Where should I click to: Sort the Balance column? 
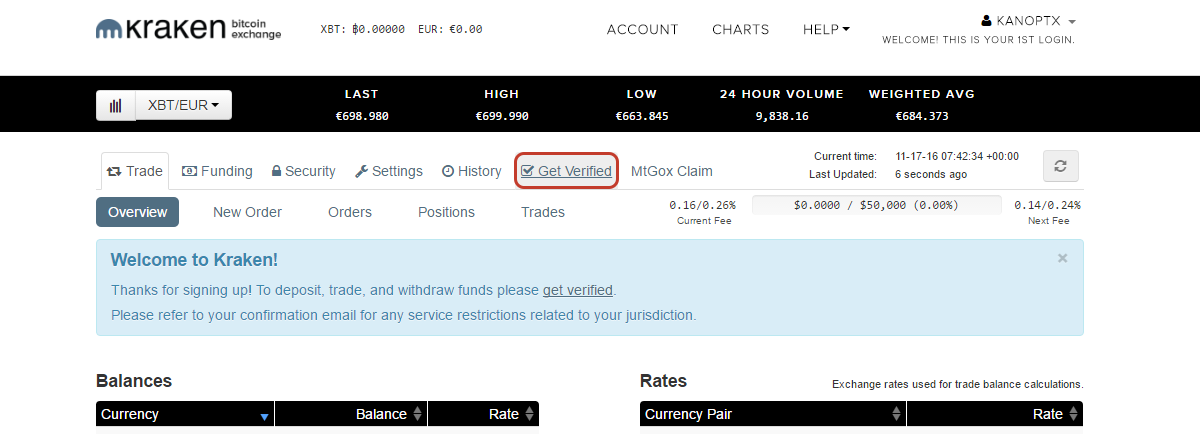click(417, 414)
